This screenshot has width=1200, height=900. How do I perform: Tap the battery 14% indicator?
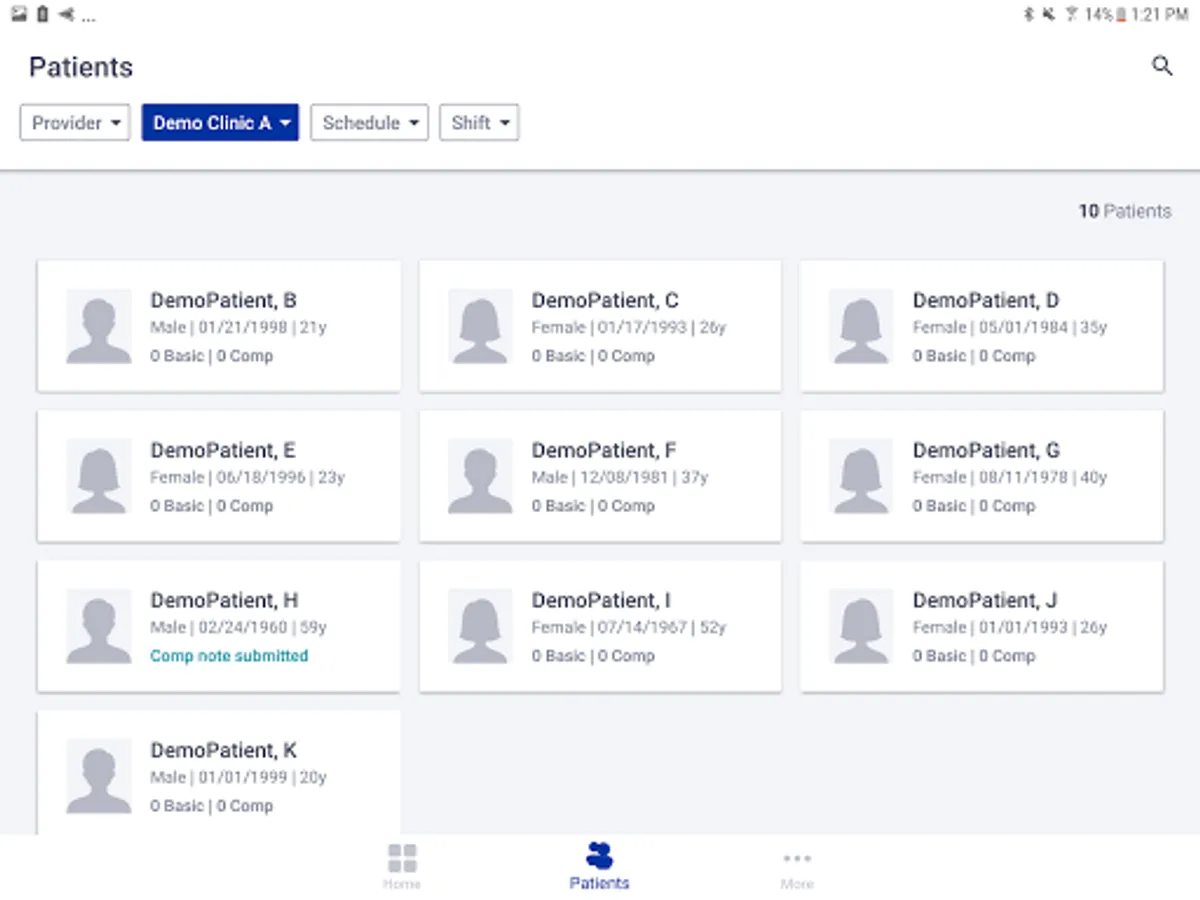(x=1105, y=14)
